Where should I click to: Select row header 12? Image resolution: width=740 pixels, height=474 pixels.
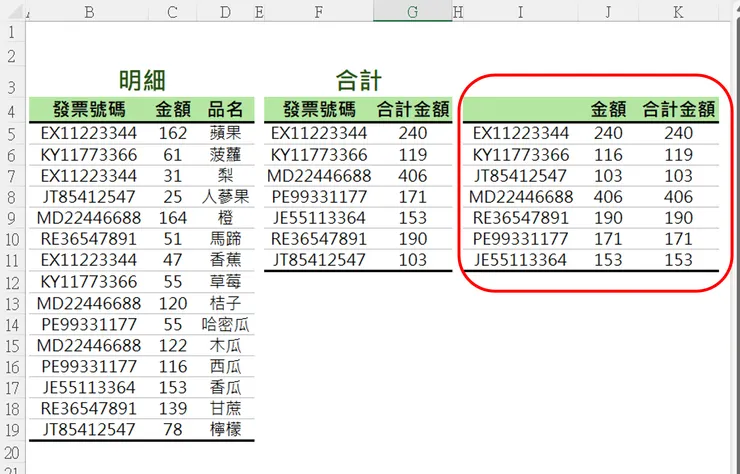coord(12,282)
